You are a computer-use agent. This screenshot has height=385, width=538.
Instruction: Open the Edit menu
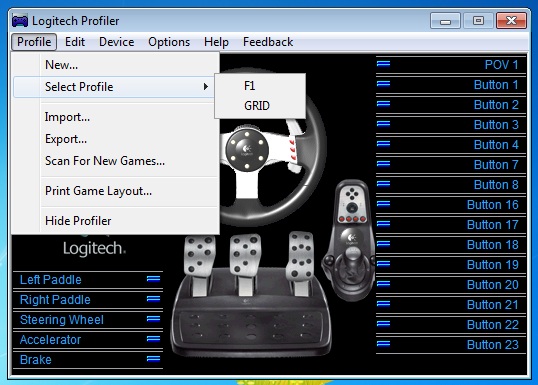(x=75, y=42)
